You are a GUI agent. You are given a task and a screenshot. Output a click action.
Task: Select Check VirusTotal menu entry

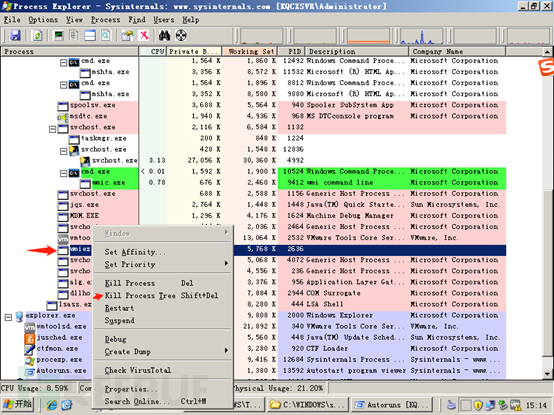(163, 370)
